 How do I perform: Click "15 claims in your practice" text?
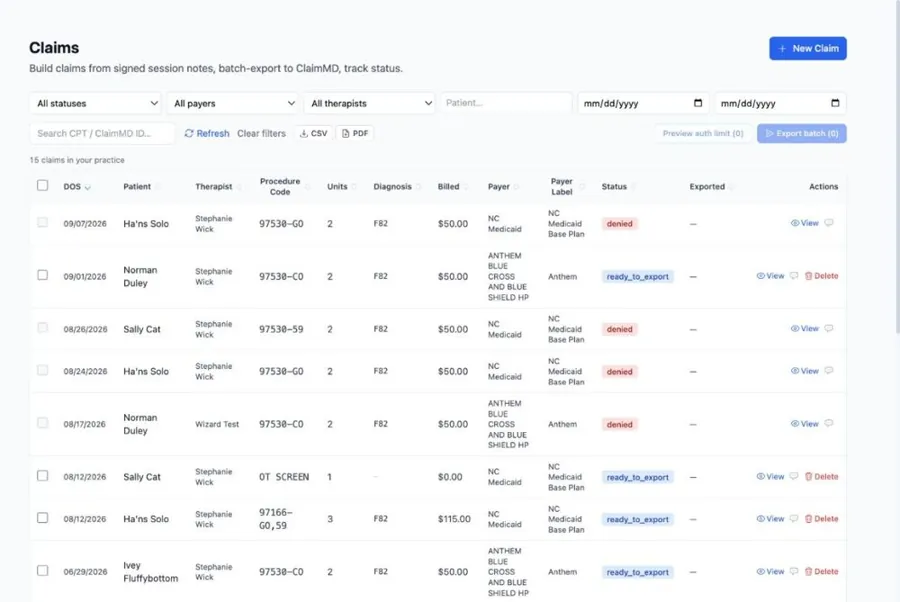77,160
